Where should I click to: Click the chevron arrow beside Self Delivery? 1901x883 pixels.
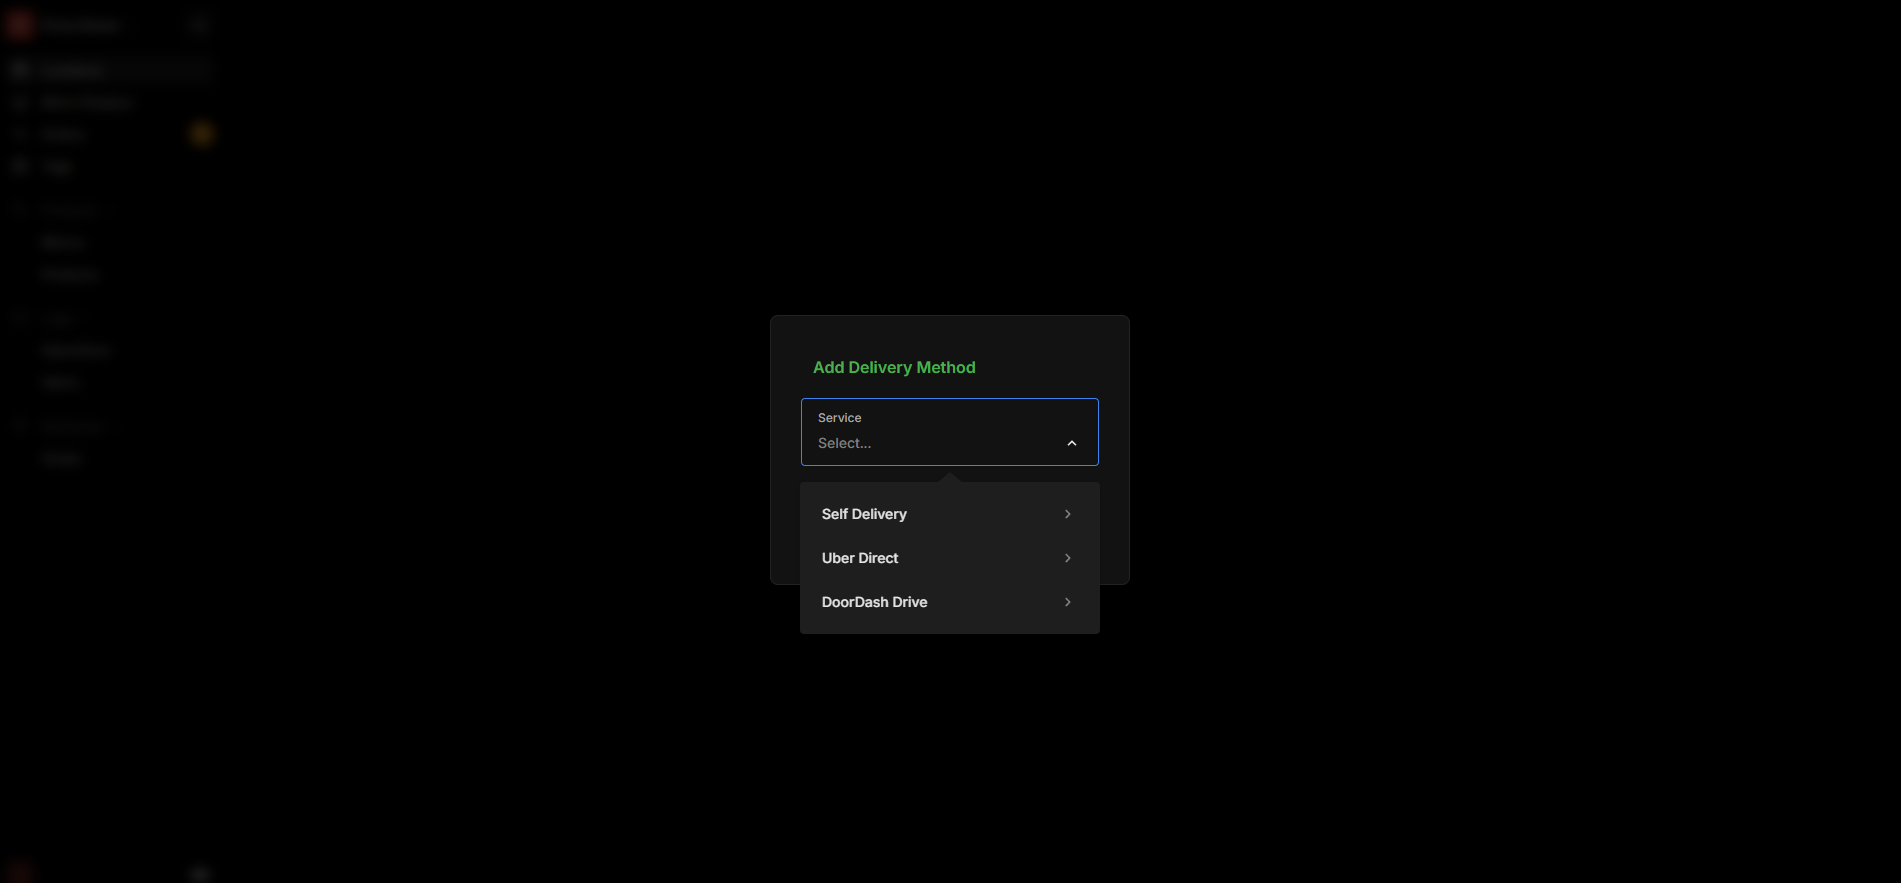coord(1067,514)
